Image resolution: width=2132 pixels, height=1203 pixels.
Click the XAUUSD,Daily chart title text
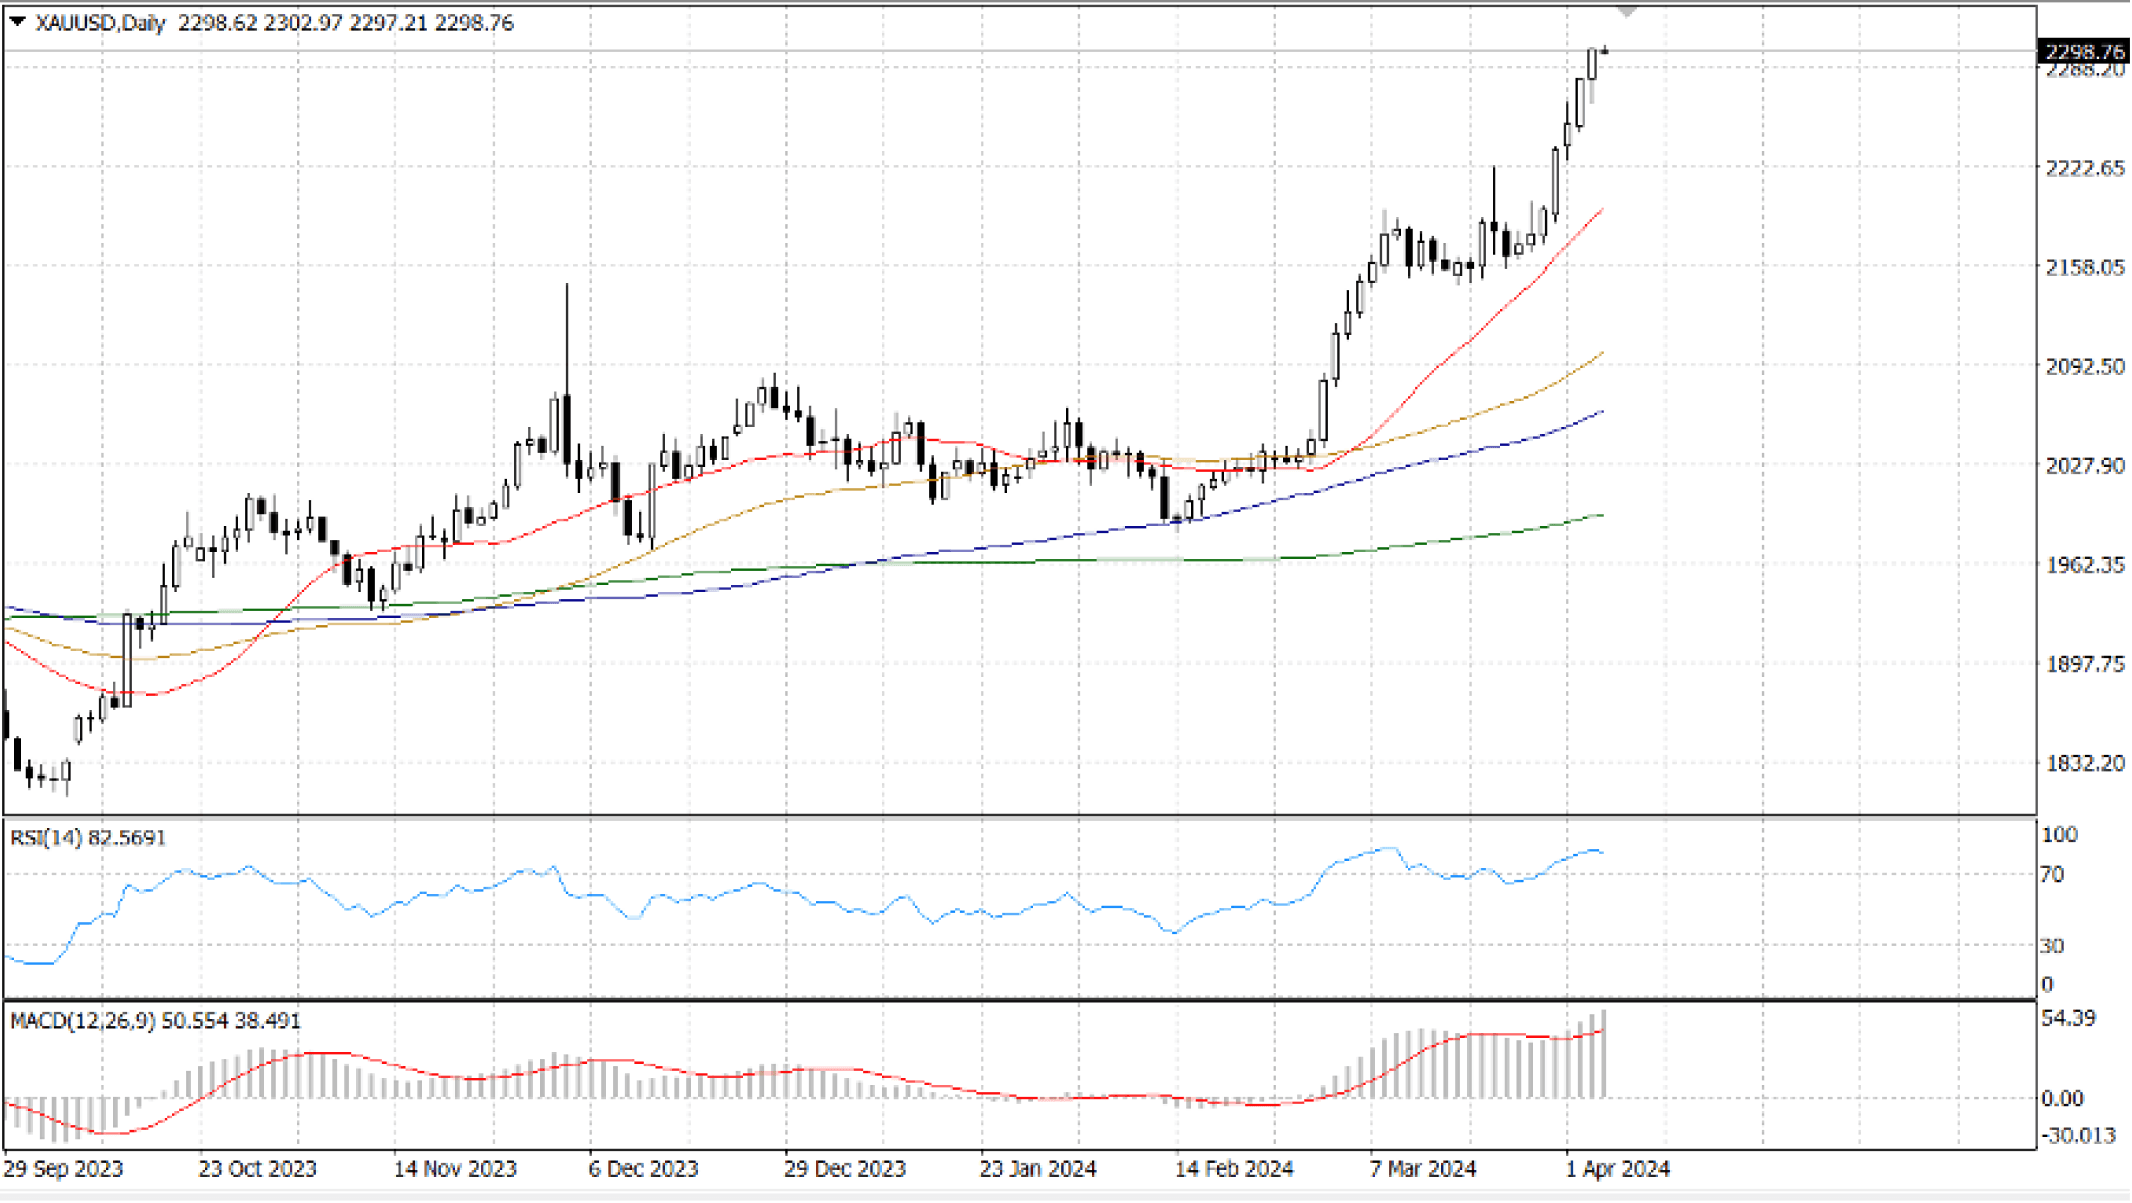100,22
